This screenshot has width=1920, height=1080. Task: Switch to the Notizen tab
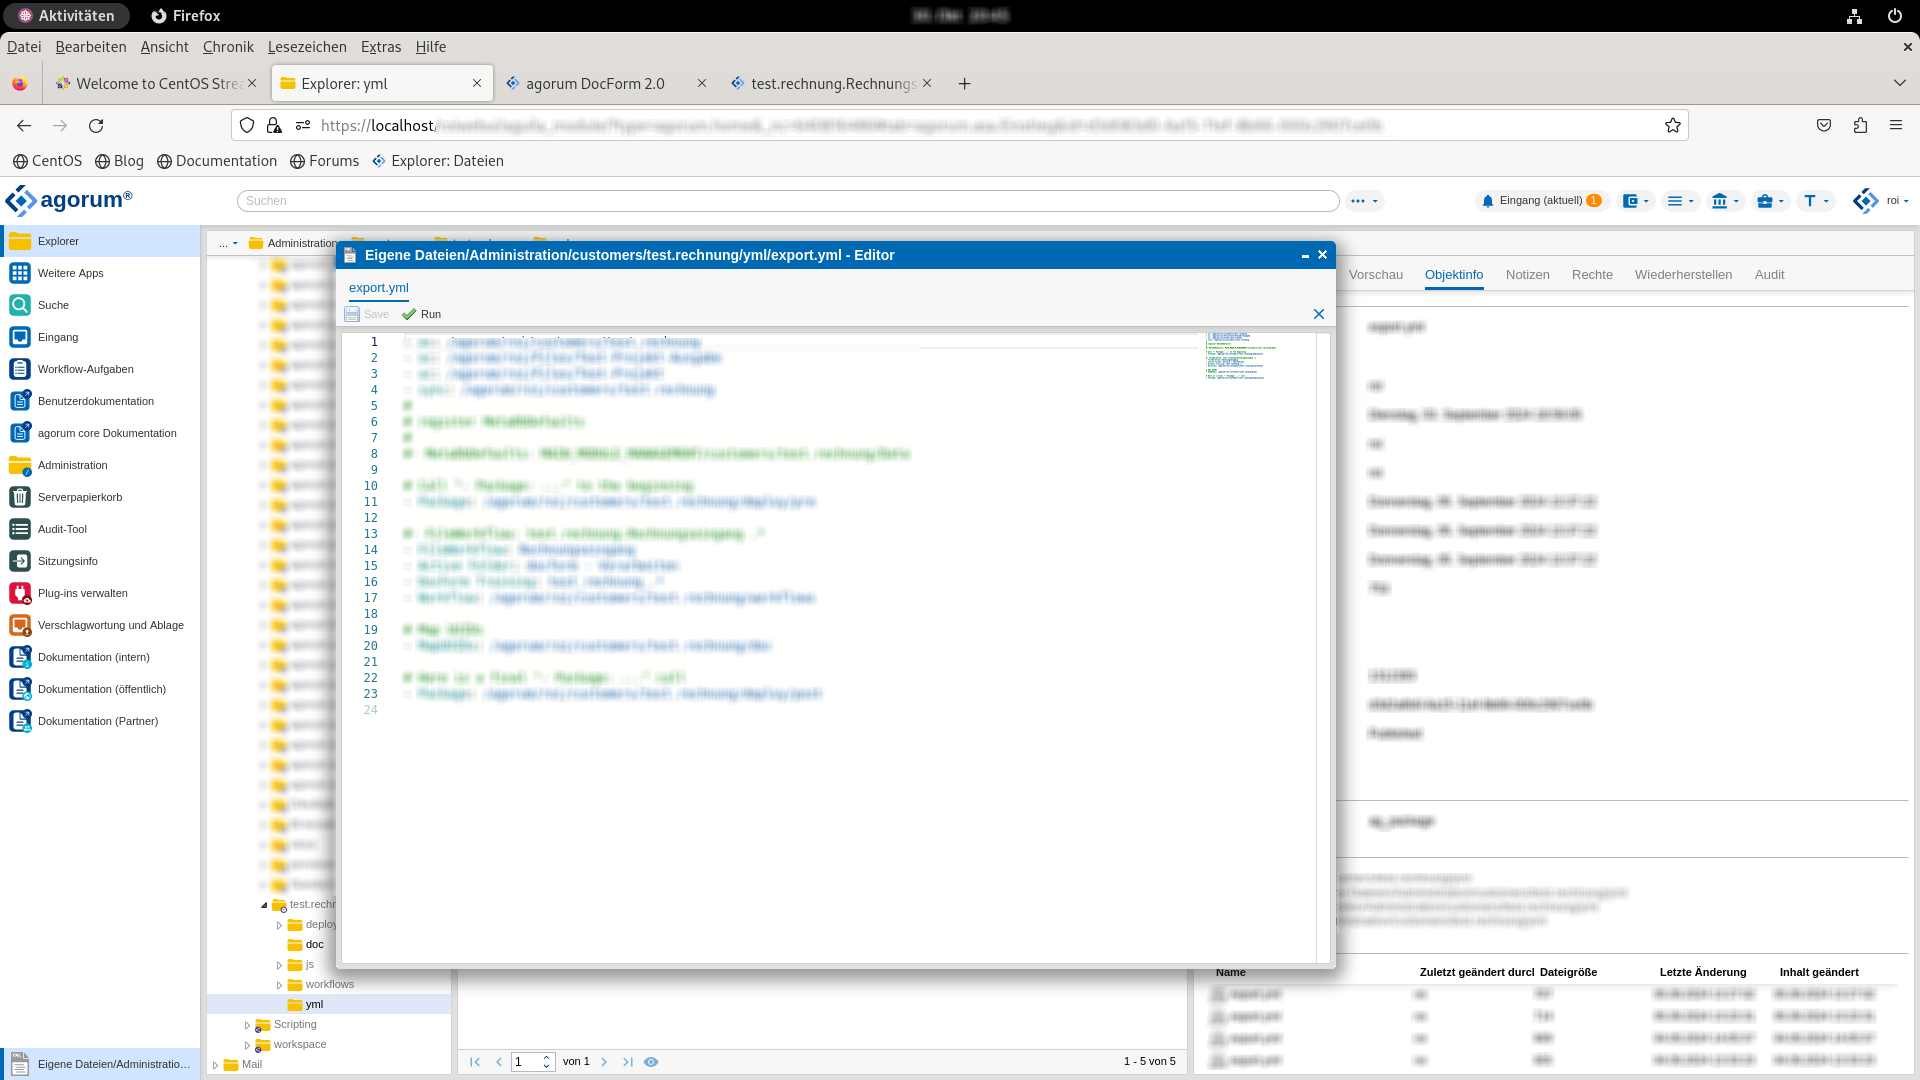pos(1528,275)
